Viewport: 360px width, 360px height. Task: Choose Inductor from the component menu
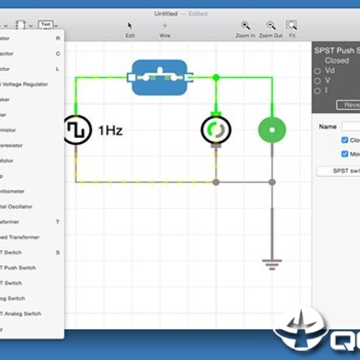click(x=32, y=69)
